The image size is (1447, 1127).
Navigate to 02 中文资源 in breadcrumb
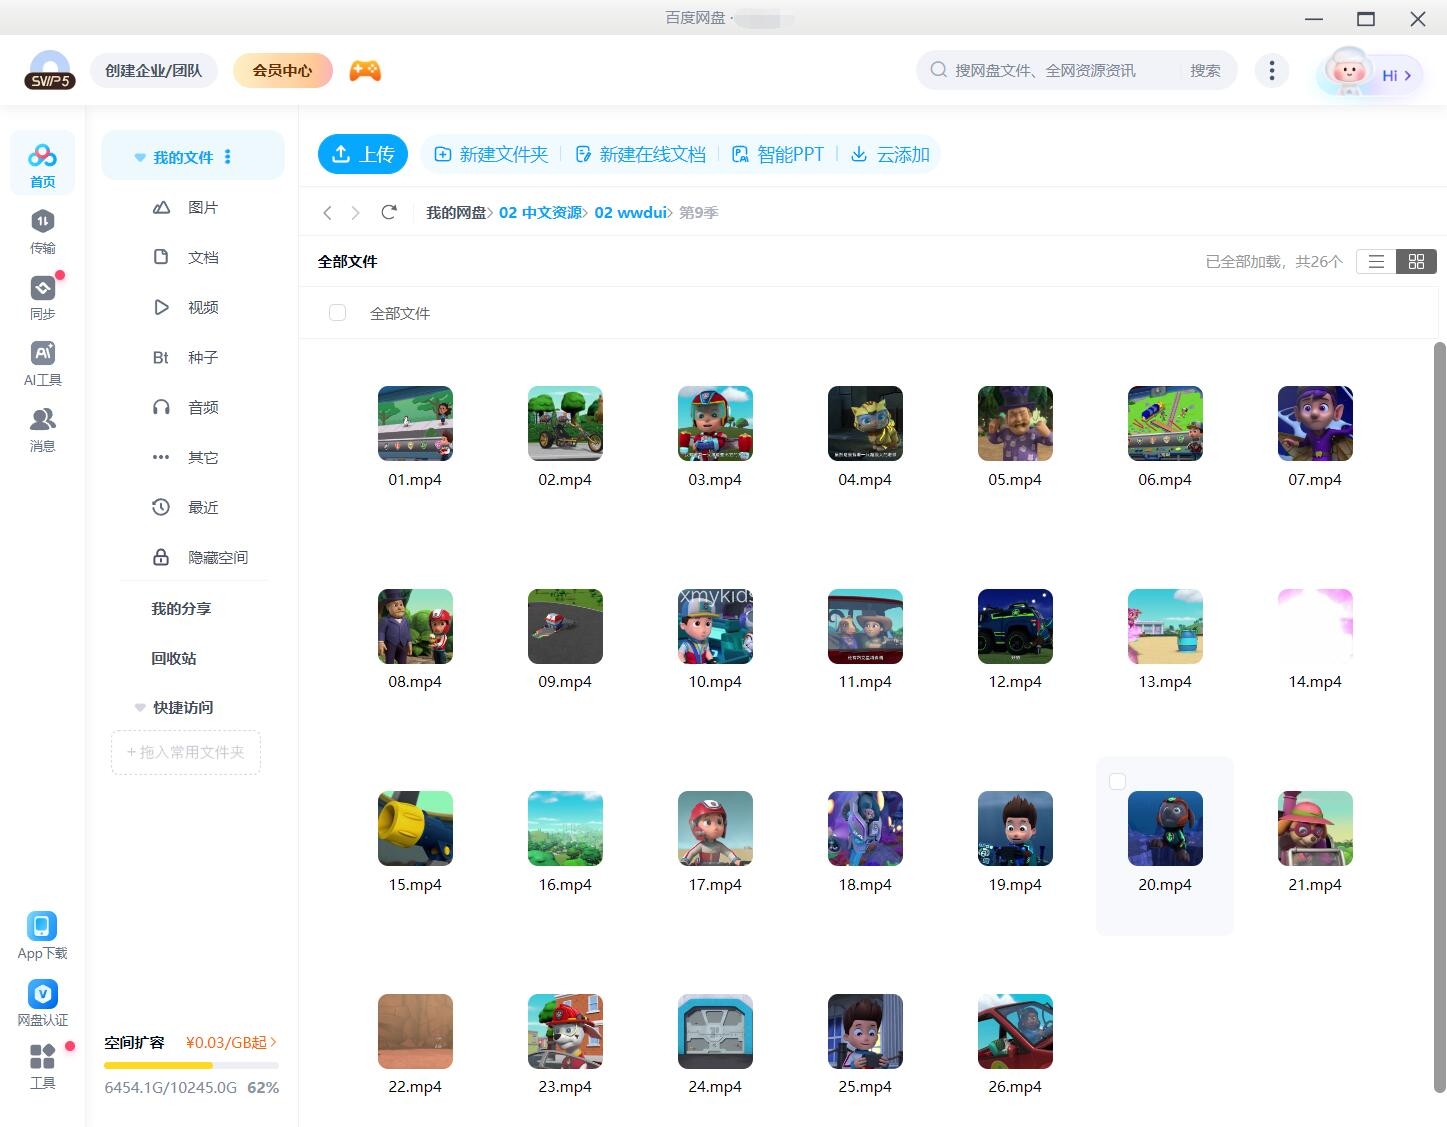541,212
